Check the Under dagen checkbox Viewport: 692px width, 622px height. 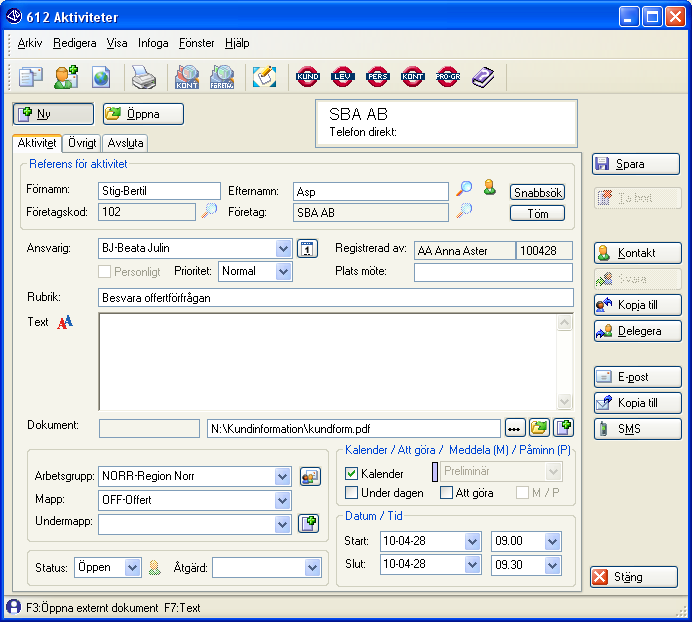351,493
